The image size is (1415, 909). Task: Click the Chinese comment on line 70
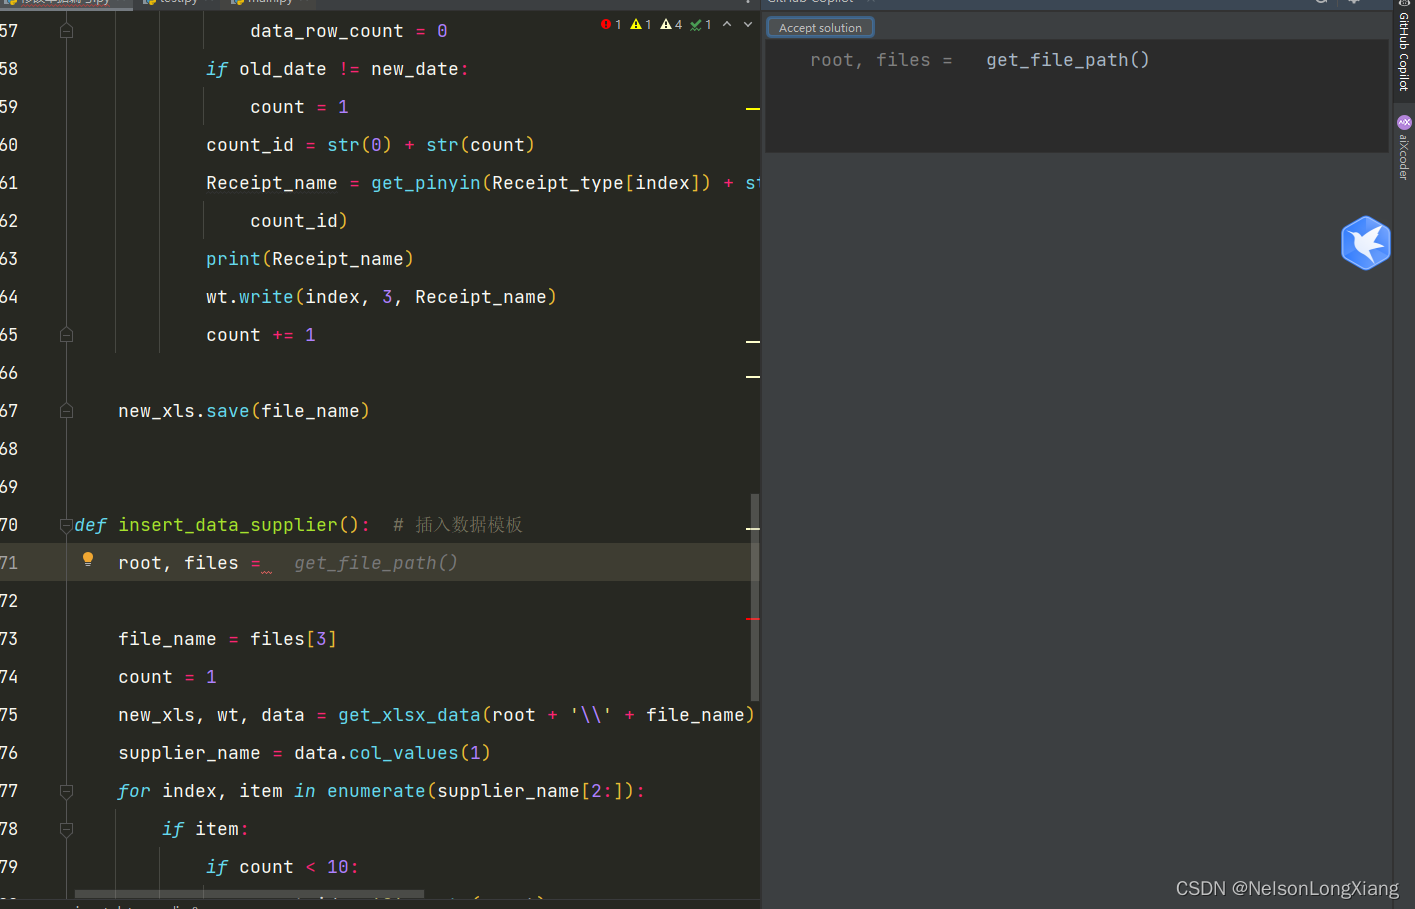tap(458, 525)
